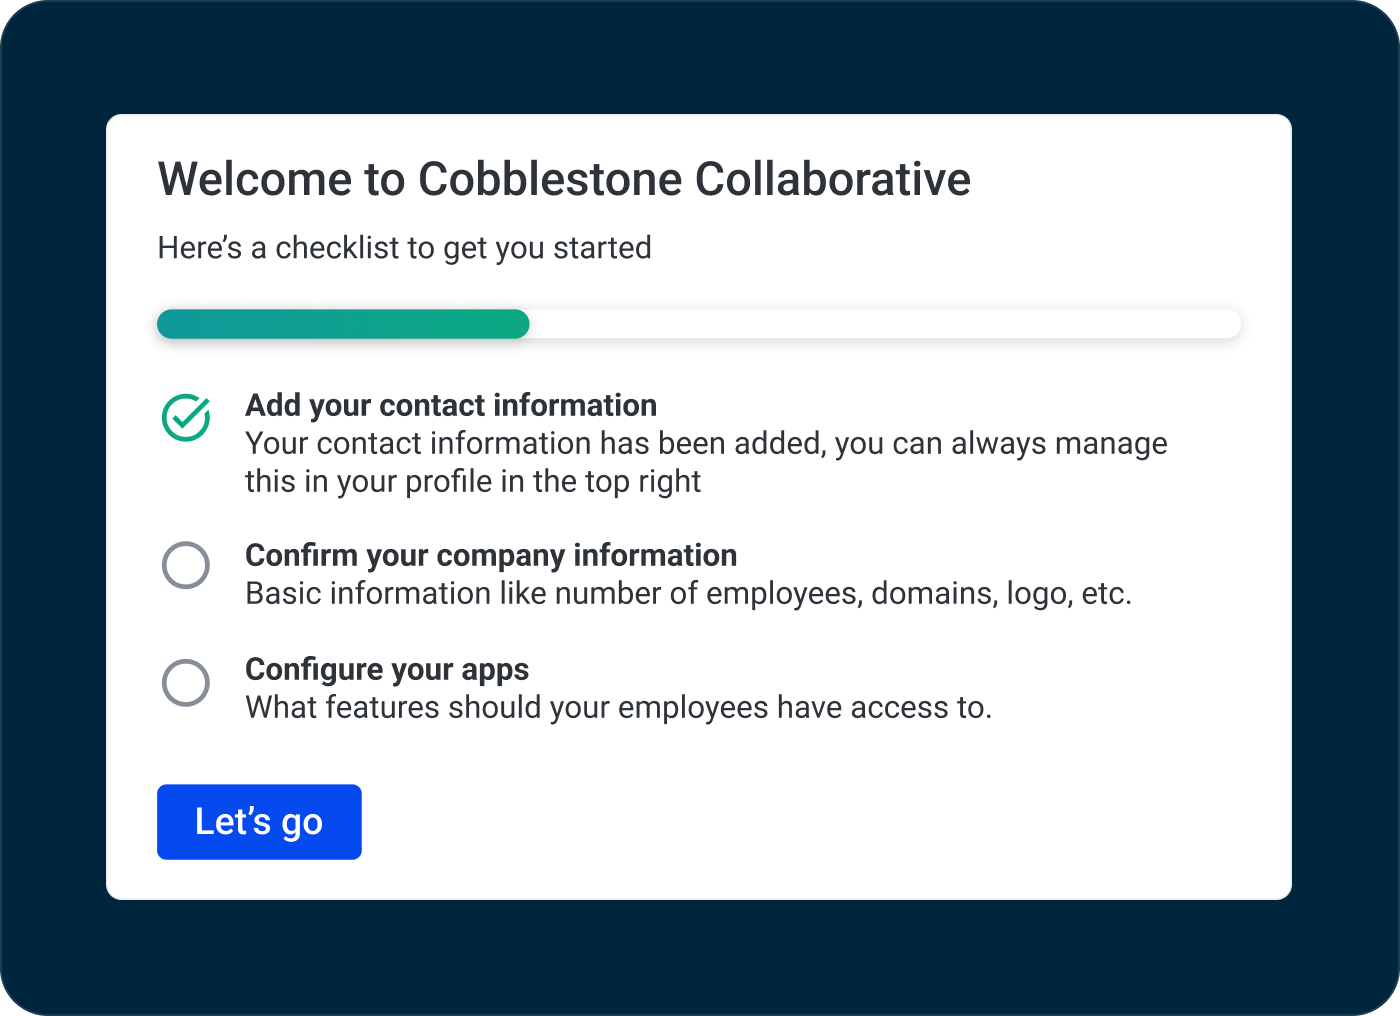Select the Add your contact information heading

tap(451, 405)
